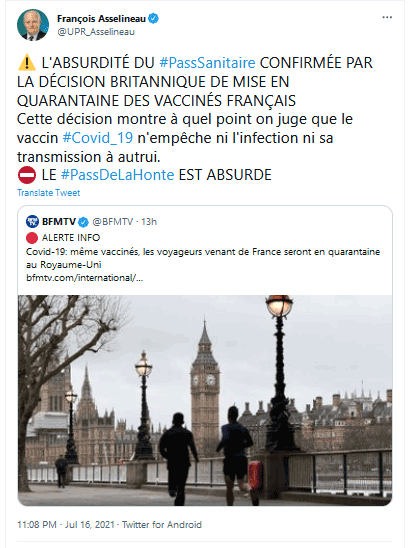This screenshot has width=412, height=548.
Task: Click the BFMTV logo avatar
Action: pyautogui.click(x=32, y=222)
